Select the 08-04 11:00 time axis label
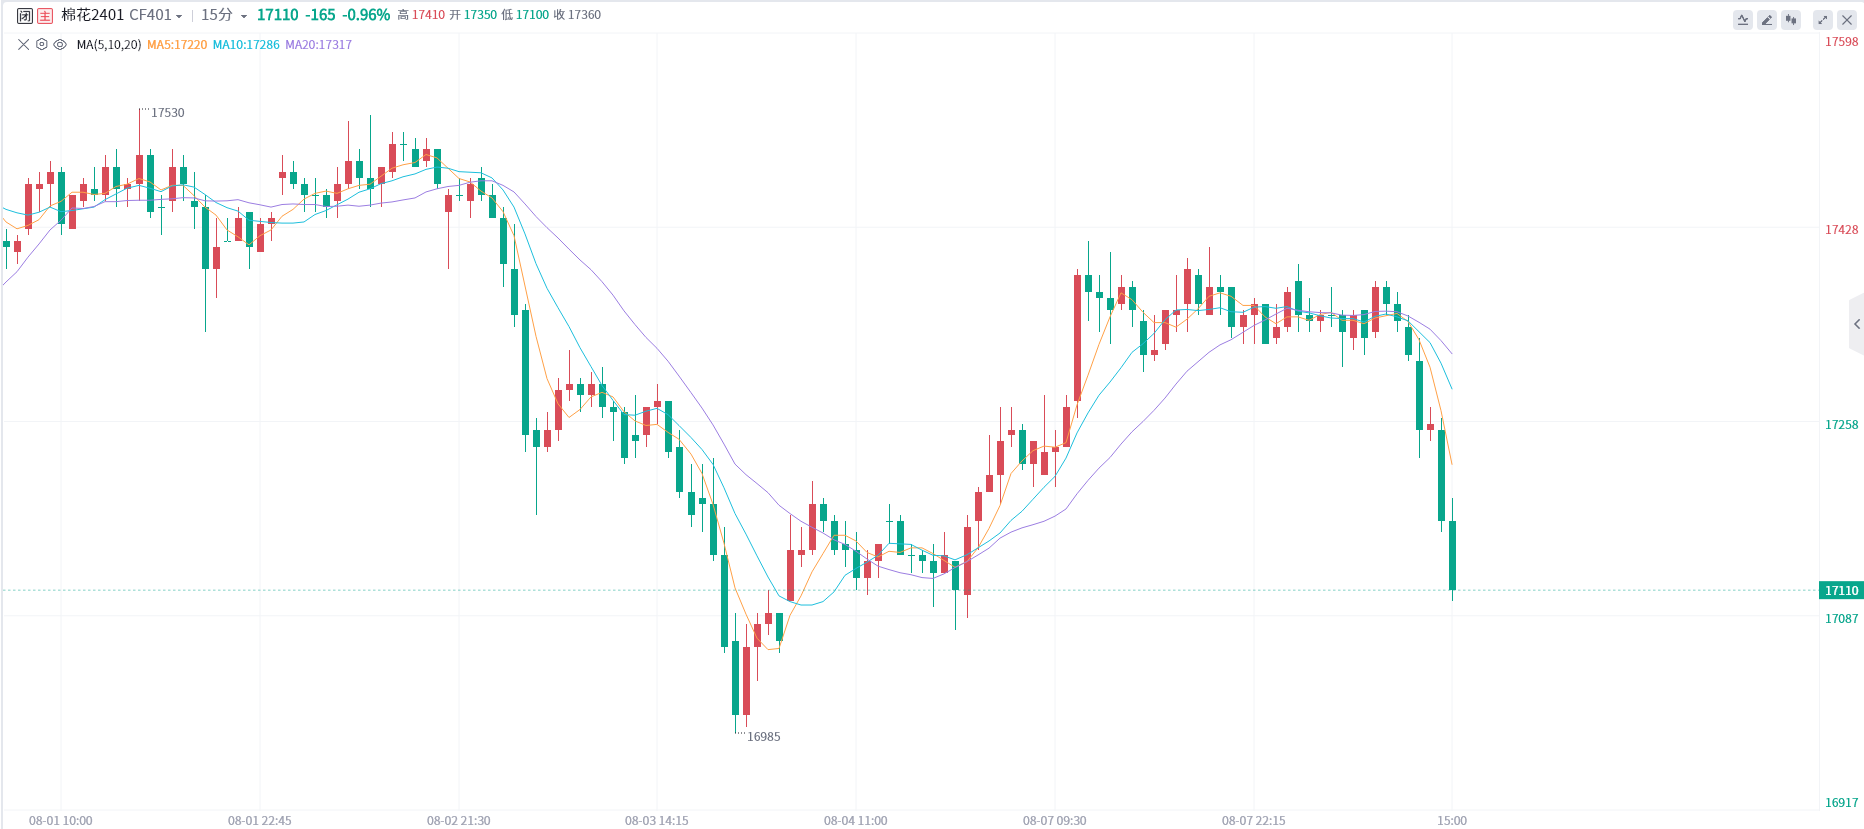The image size is (1864, 829). tap(855, 820)
